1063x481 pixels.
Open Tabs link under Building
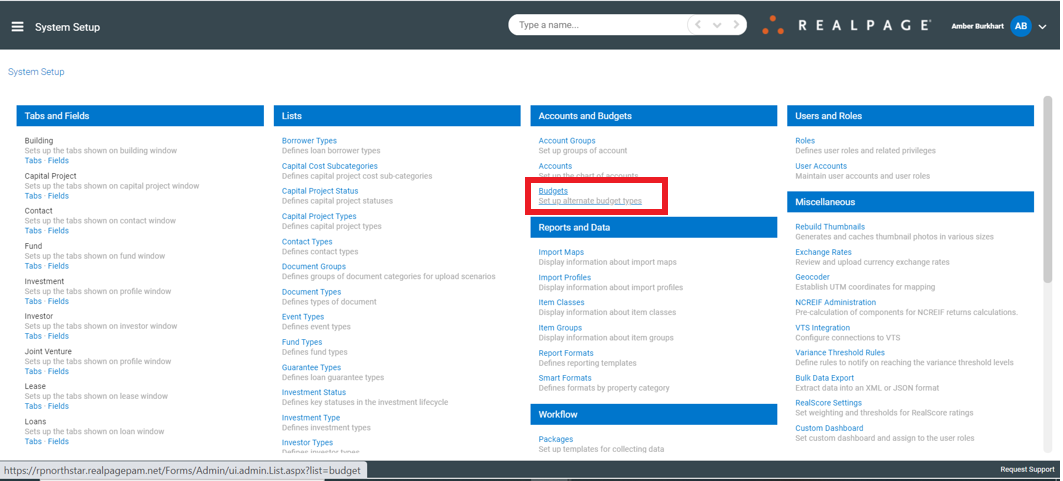[x=33, y=161]
